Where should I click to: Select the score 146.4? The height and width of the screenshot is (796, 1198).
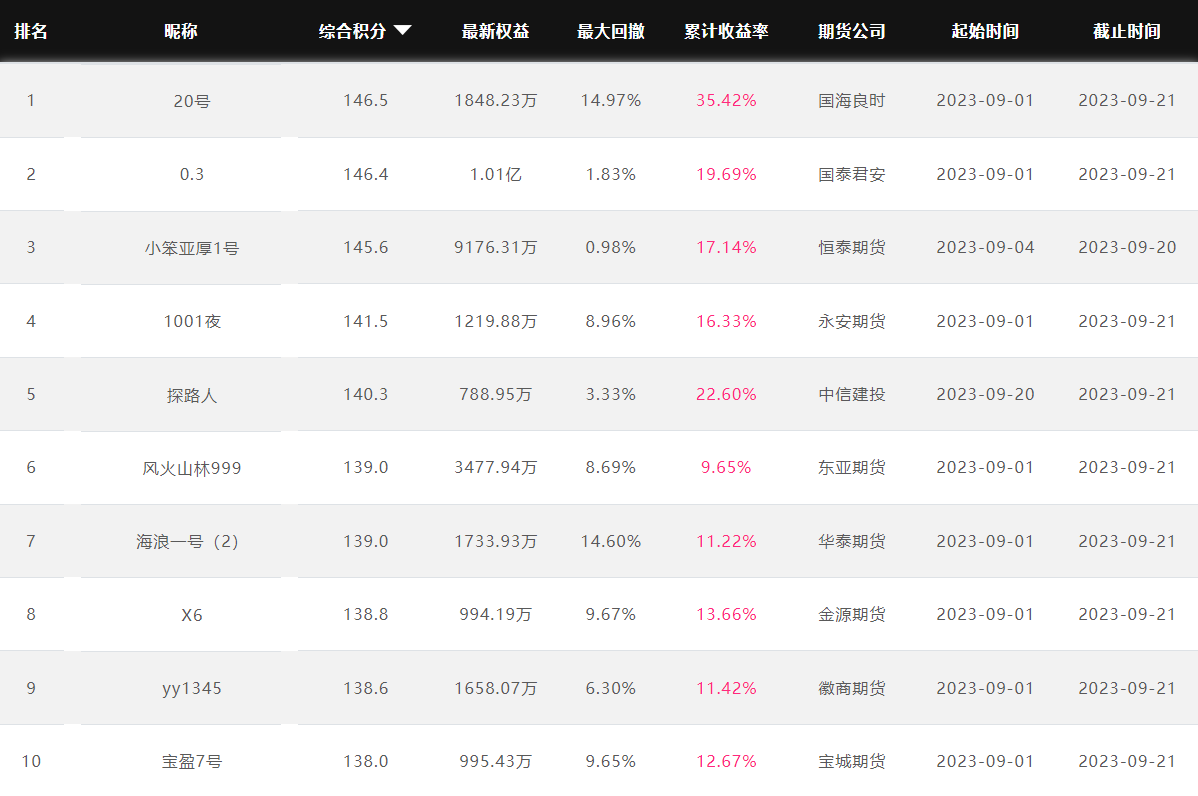pyautogui.click(x=366, y=174)
